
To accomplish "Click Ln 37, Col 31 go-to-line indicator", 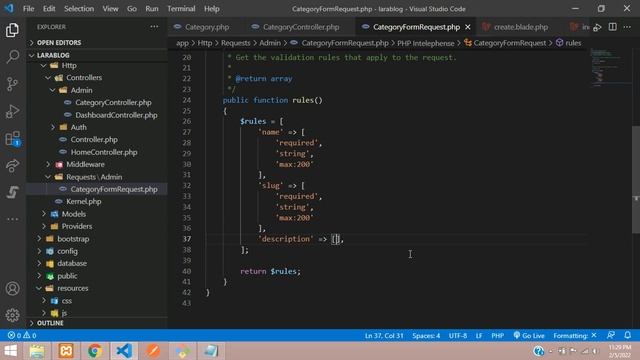I will pyautogui.click(x=384, y=336).
